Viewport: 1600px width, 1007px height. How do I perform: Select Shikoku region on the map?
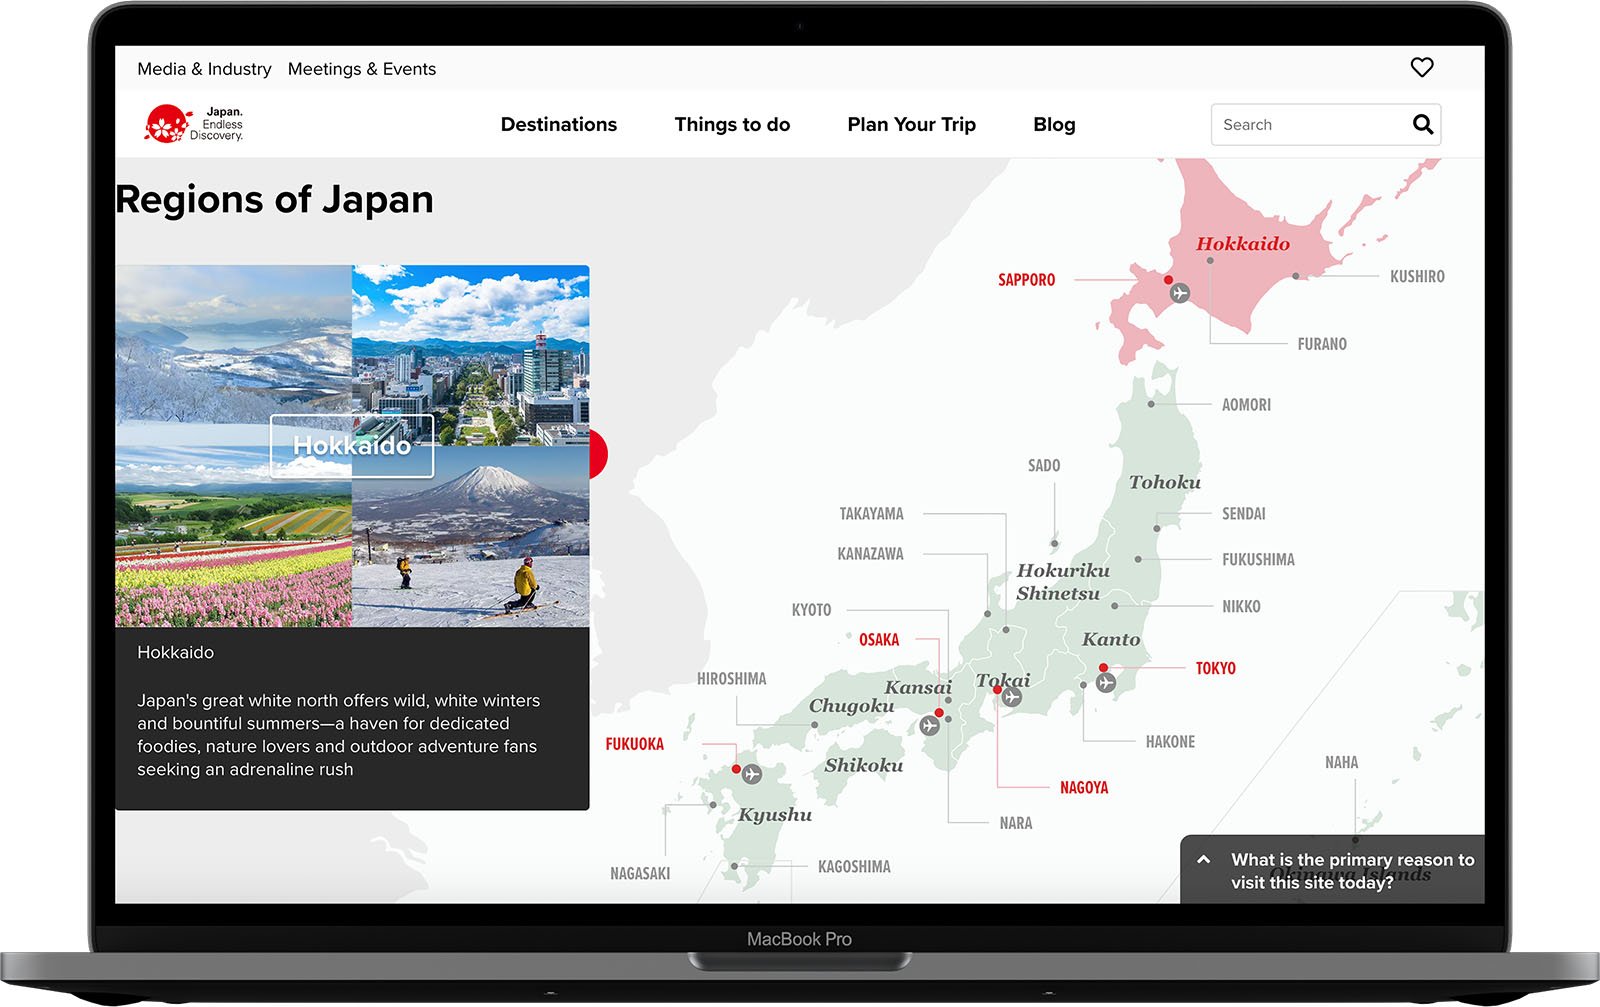(x=864, y=765)
